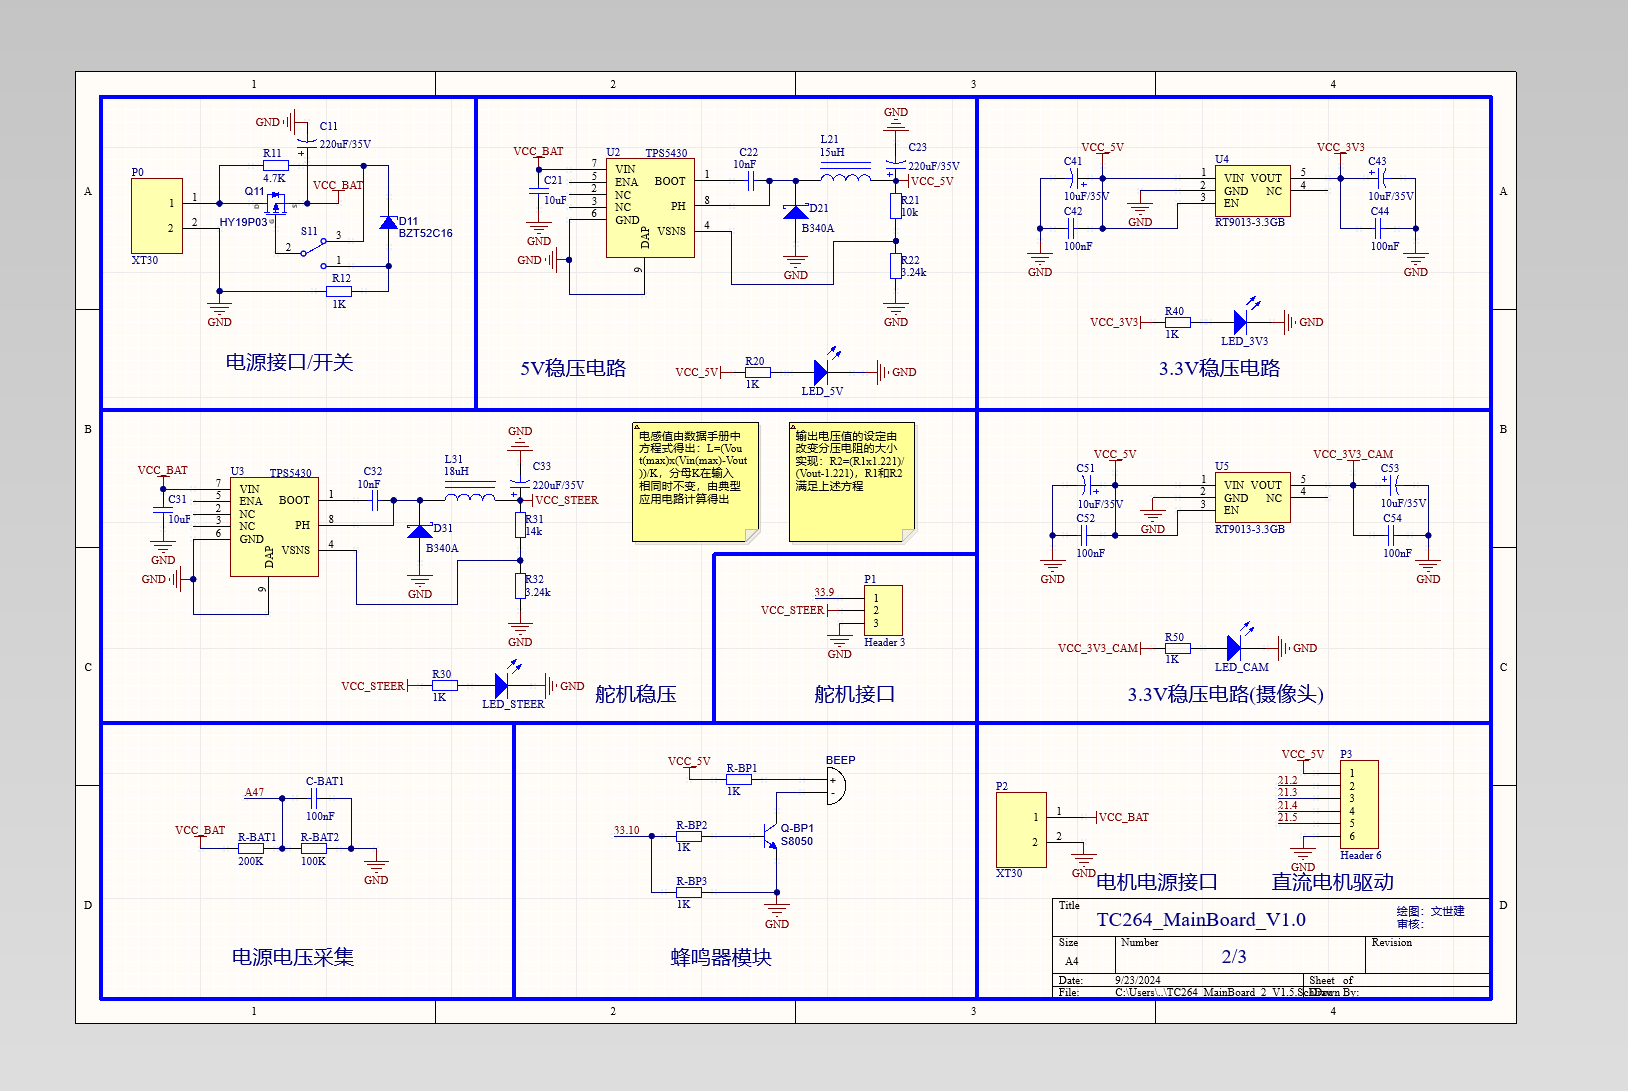This screenshot has height=1091, width=1628.
Task: Click the '3.3V稳压电路' section title
Action: pos(1219,368)
